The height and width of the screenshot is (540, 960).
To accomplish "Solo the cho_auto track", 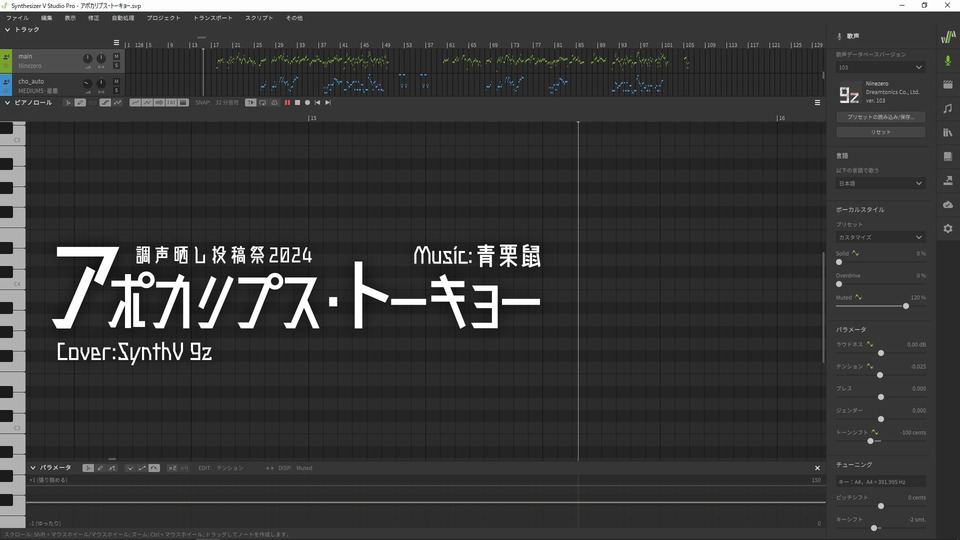I will [x=116, y=91].
